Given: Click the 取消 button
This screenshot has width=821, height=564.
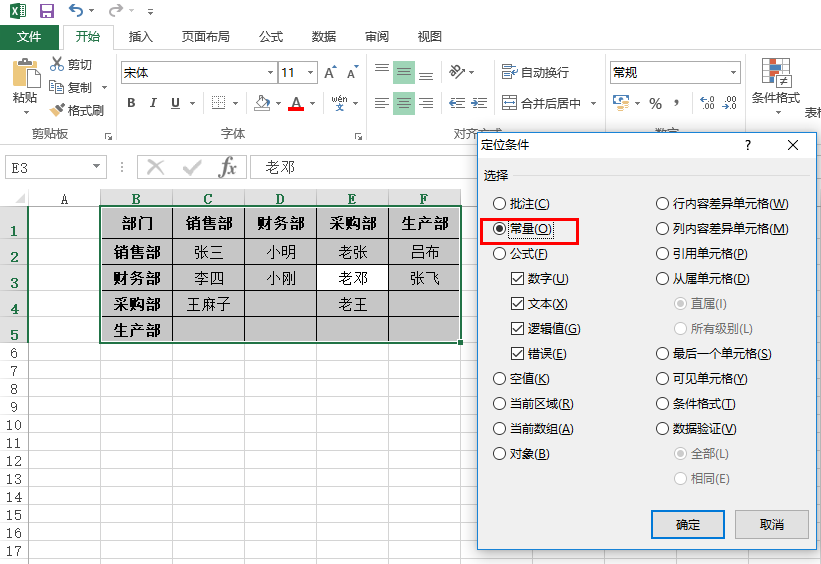Looking at the screenshot, I should [x=771, y=524].
